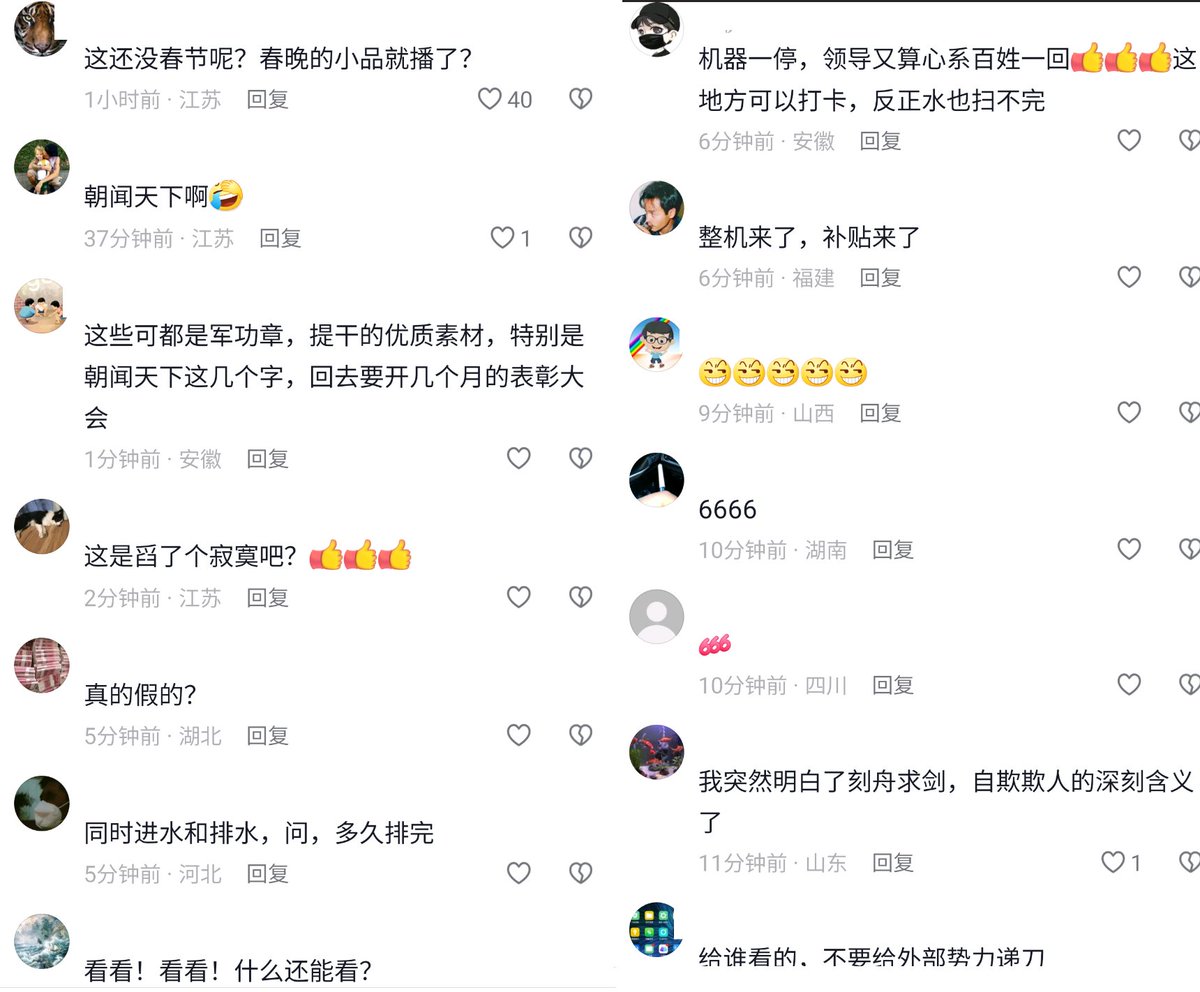1200x992 pixels.
Task: Like the 整机来了，补贴来了 comment
Action: [1129, 277]
